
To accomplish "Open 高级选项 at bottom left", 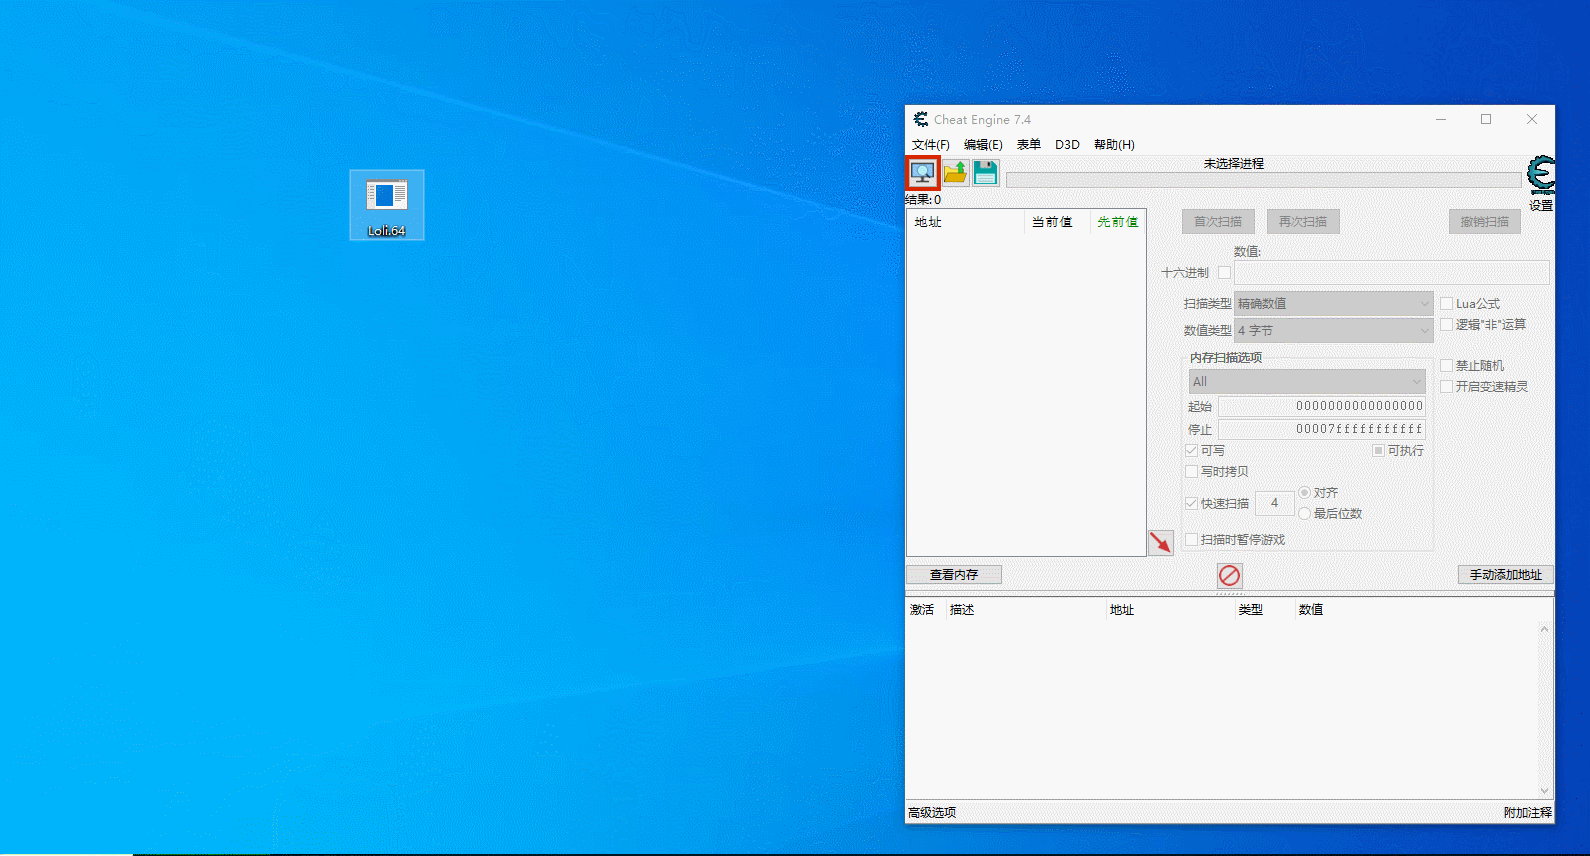I will pos(932,813).
